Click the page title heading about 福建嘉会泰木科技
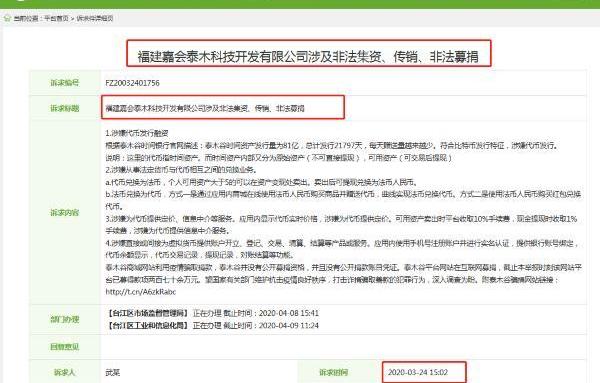This screenshot has width=600, height=383. tap(308, 57)
